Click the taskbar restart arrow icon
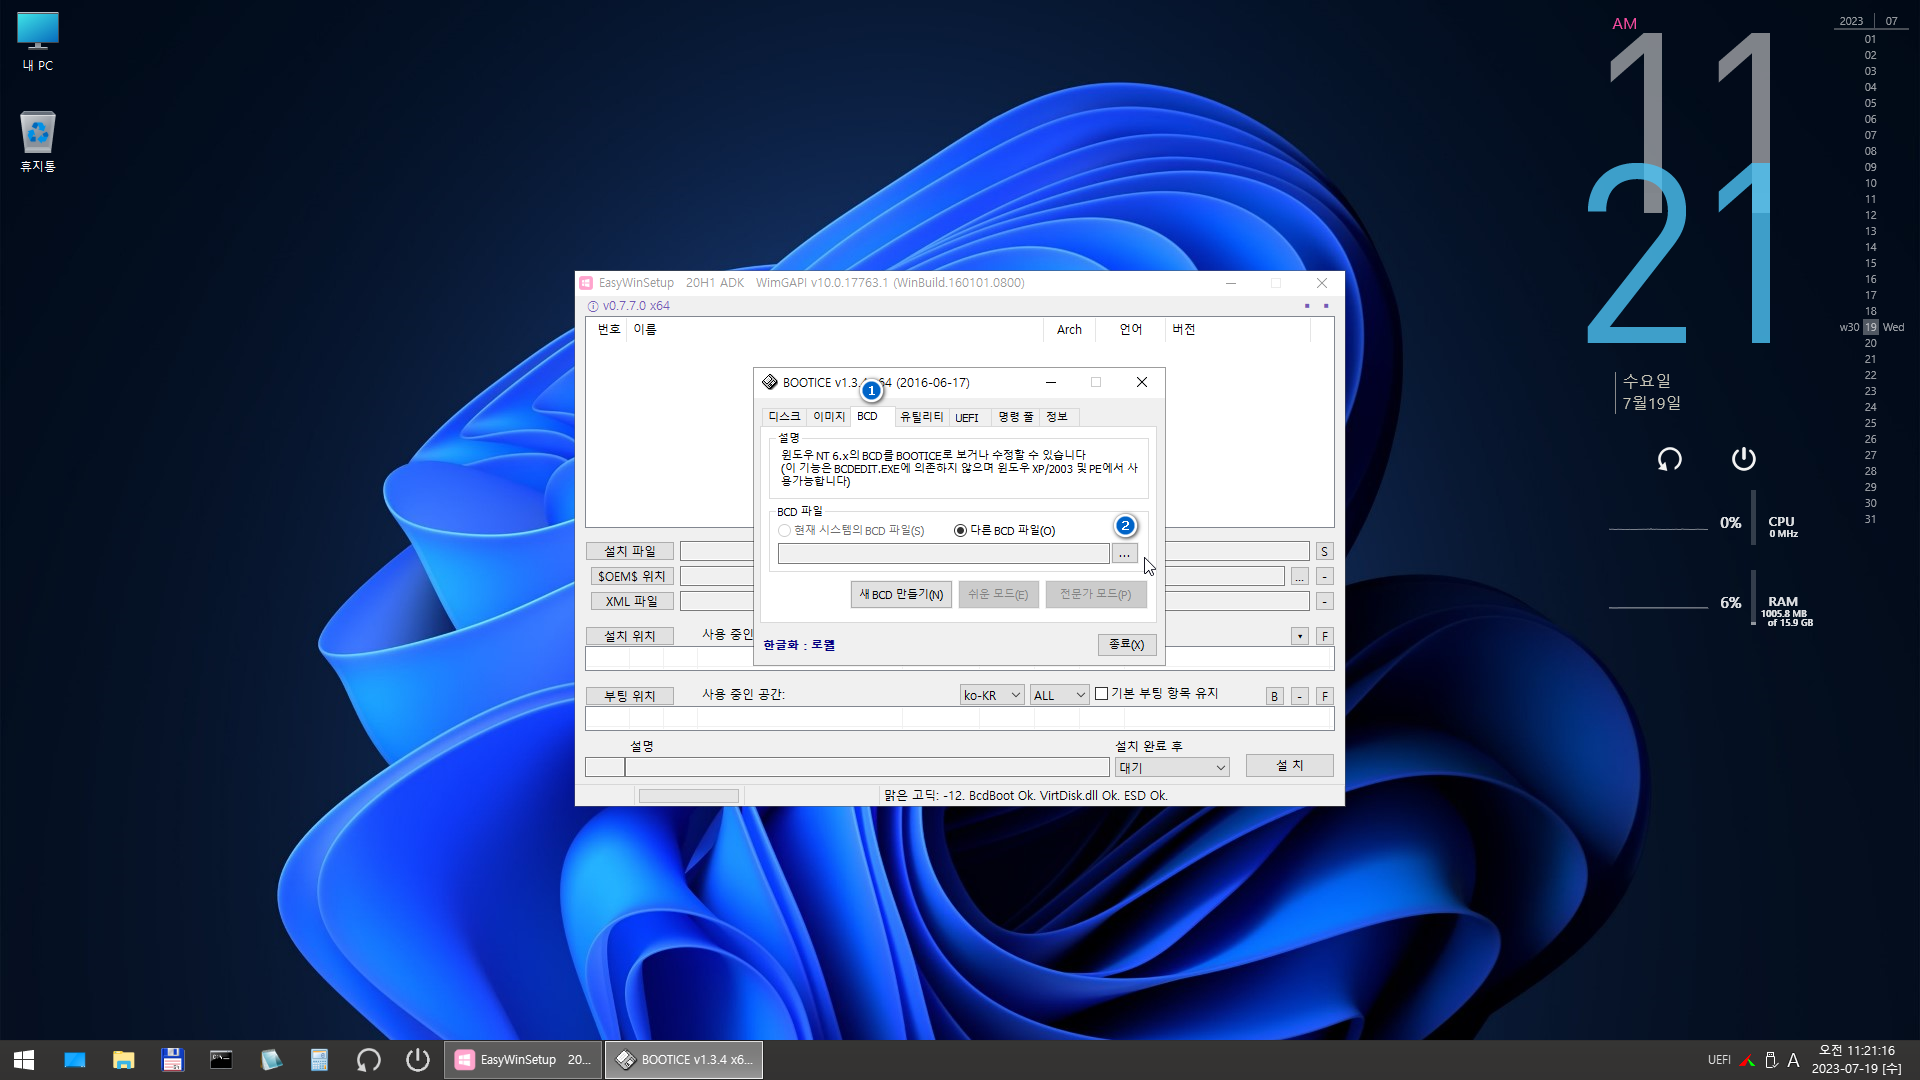Image resolution: width=1920 pixels, height=1080 pixels. (x=368, y=1060)
